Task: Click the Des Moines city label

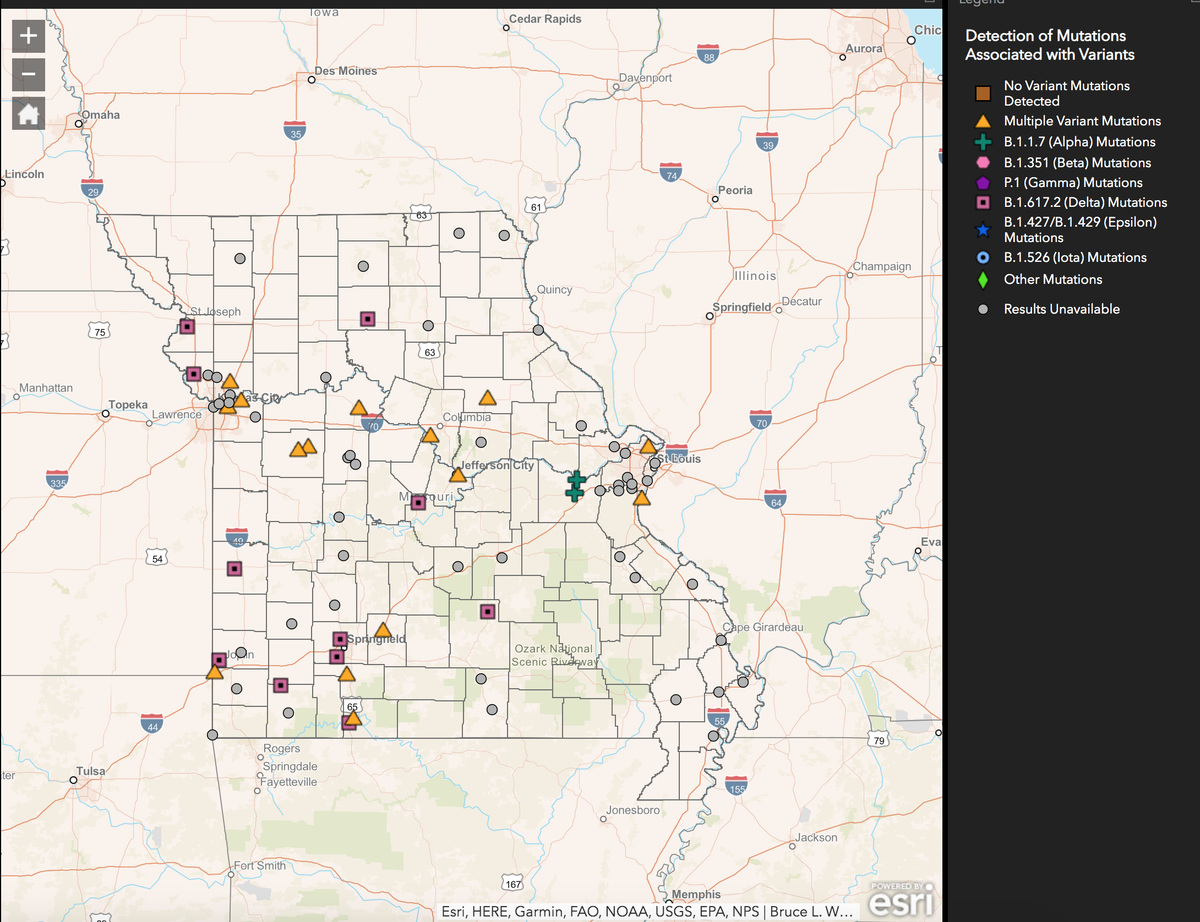Action: [345, 71]
